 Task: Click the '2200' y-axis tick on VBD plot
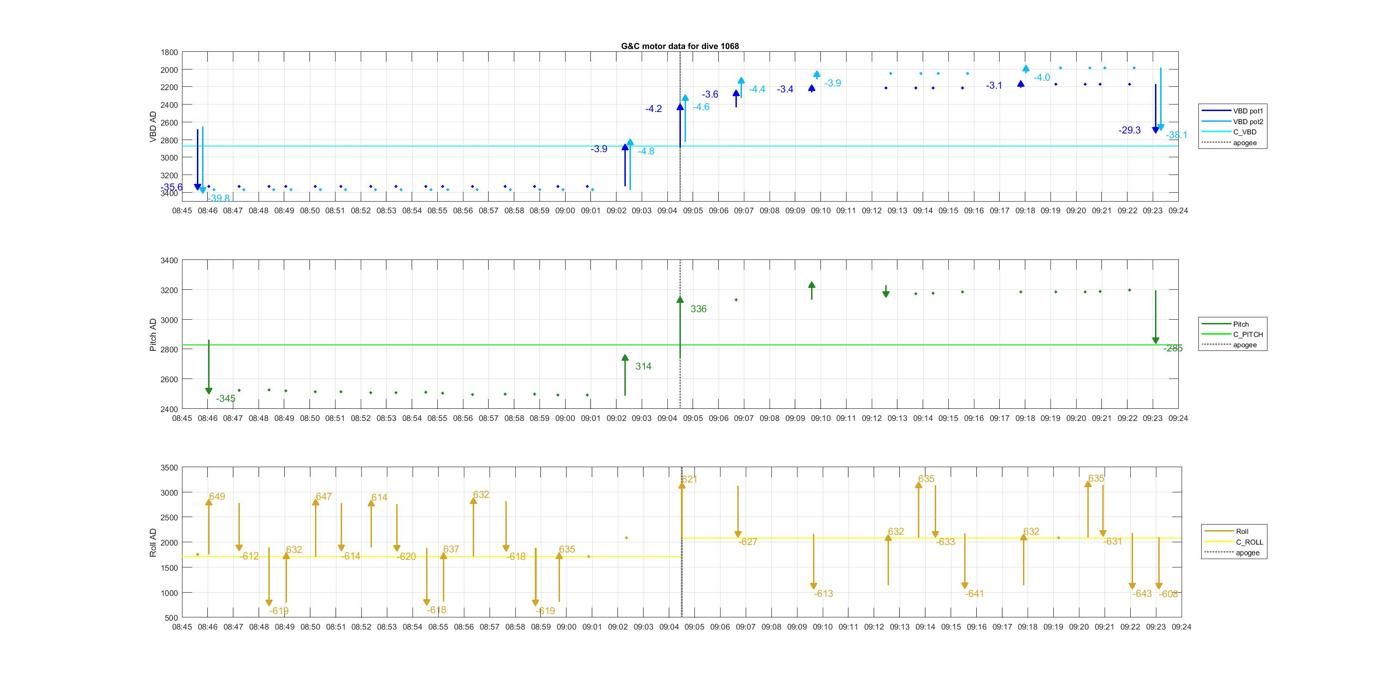pyautogui.click(x=169, y=87)
